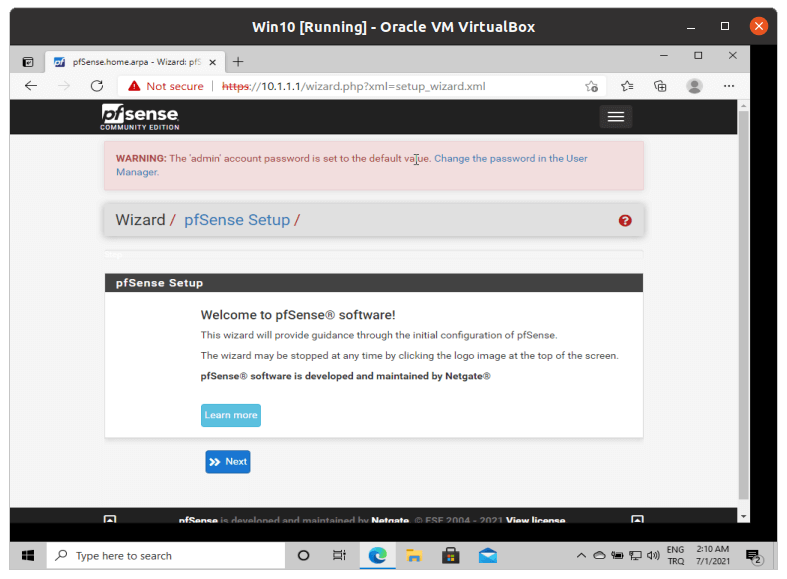
Task: Open the volume speaker tray icon
Action: [653, 555]
